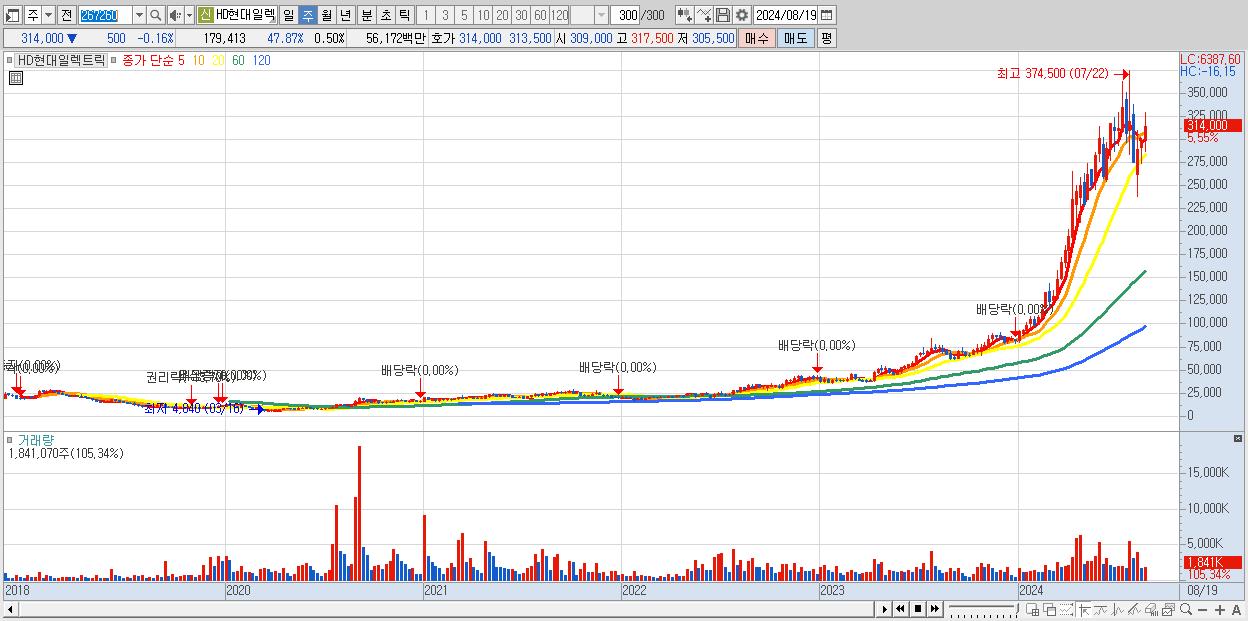Click the 거래량 volume panel label

[38, 439]
